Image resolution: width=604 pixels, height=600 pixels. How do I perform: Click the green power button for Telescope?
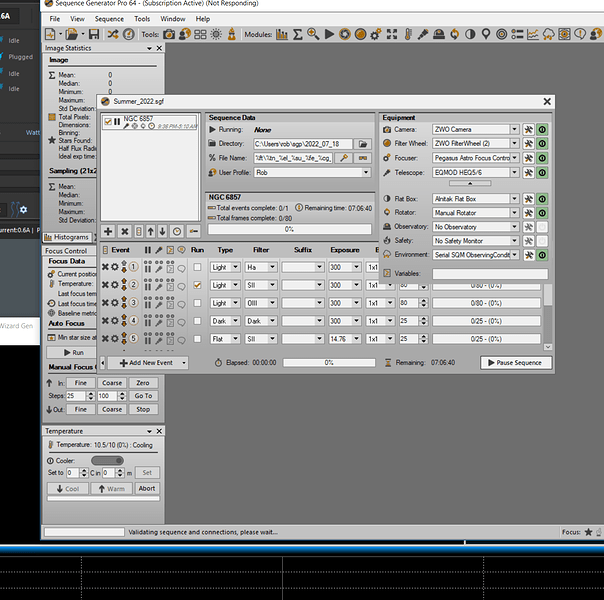pyautogui.click(x=542, y=173)
